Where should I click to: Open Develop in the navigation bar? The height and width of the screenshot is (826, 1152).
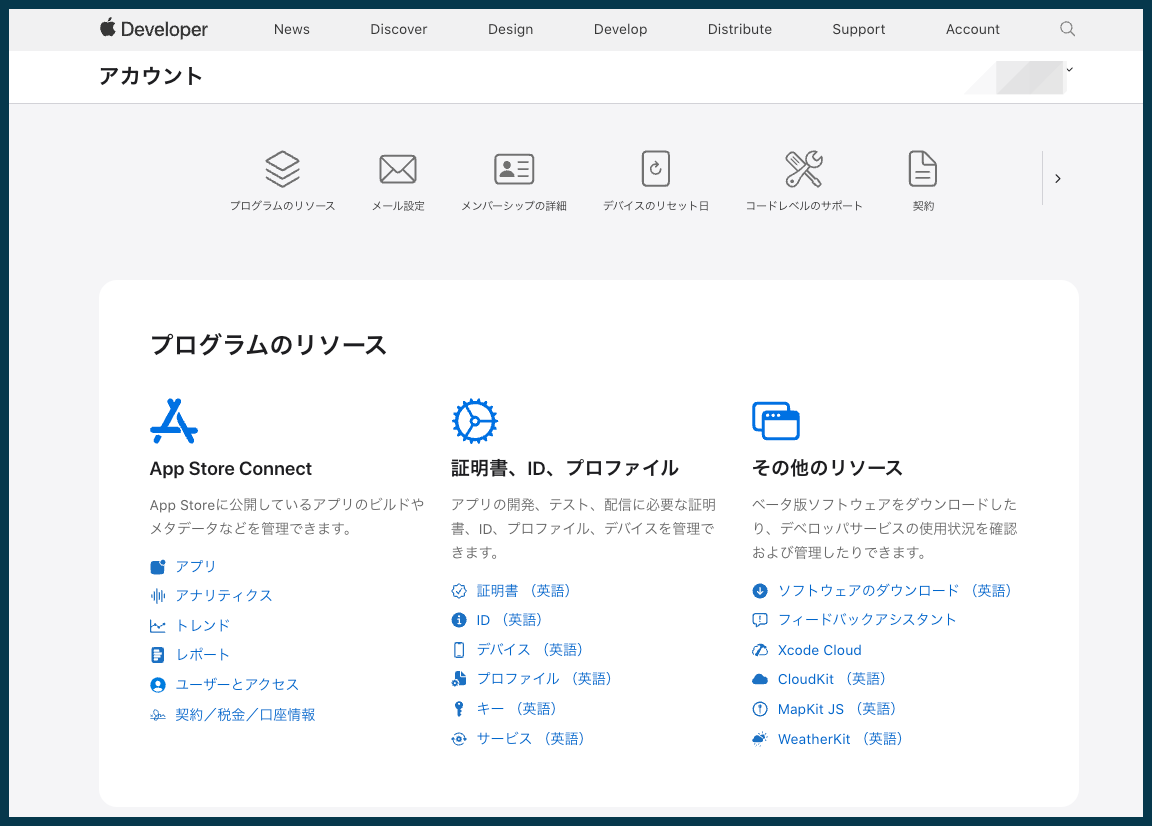620,29
